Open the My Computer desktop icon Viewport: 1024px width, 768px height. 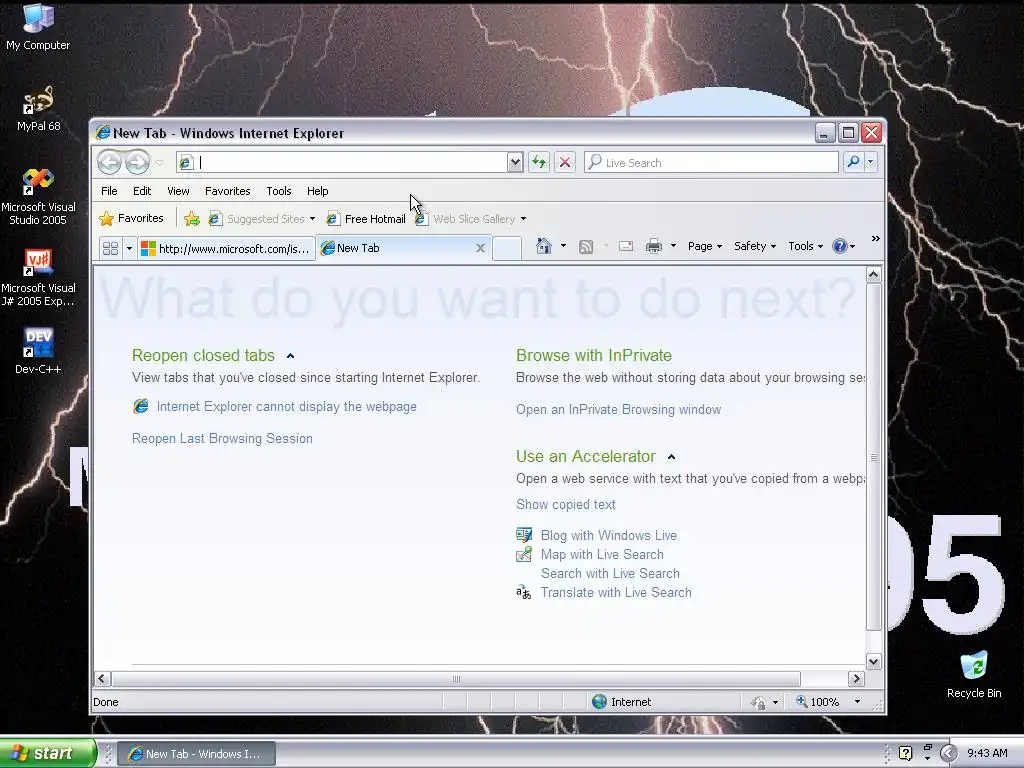[38, 27]
